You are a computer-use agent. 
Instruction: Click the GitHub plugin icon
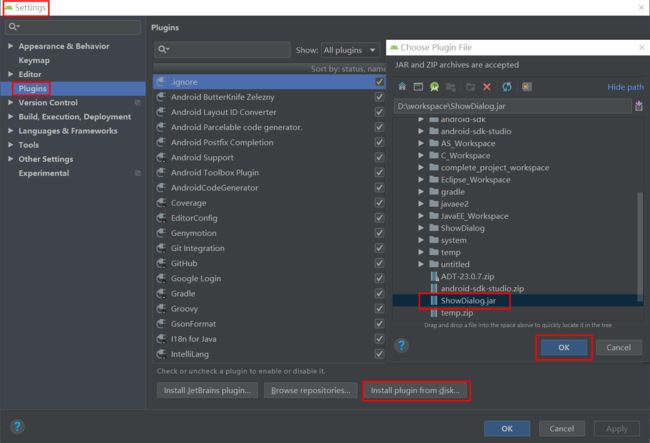click(x=161, y=264)
